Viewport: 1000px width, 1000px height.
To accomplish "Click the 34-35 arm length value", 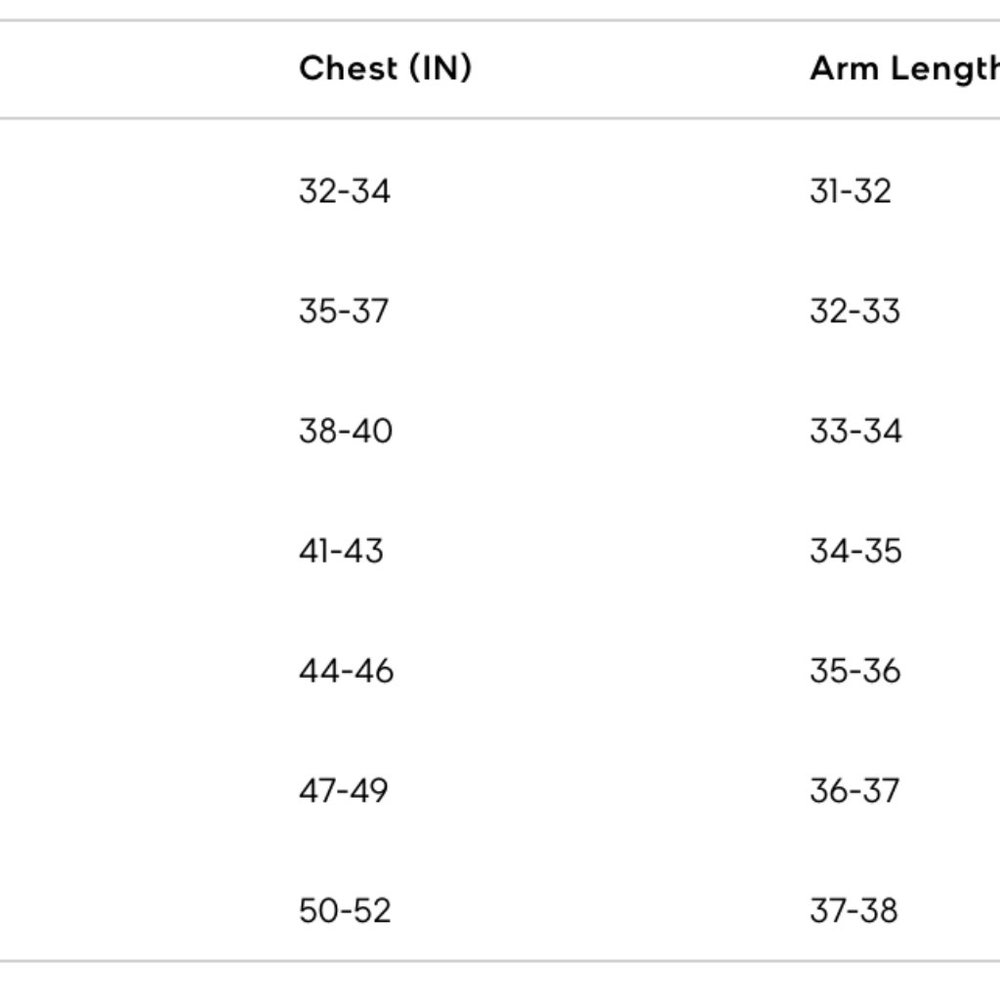I will pos(856,551).
